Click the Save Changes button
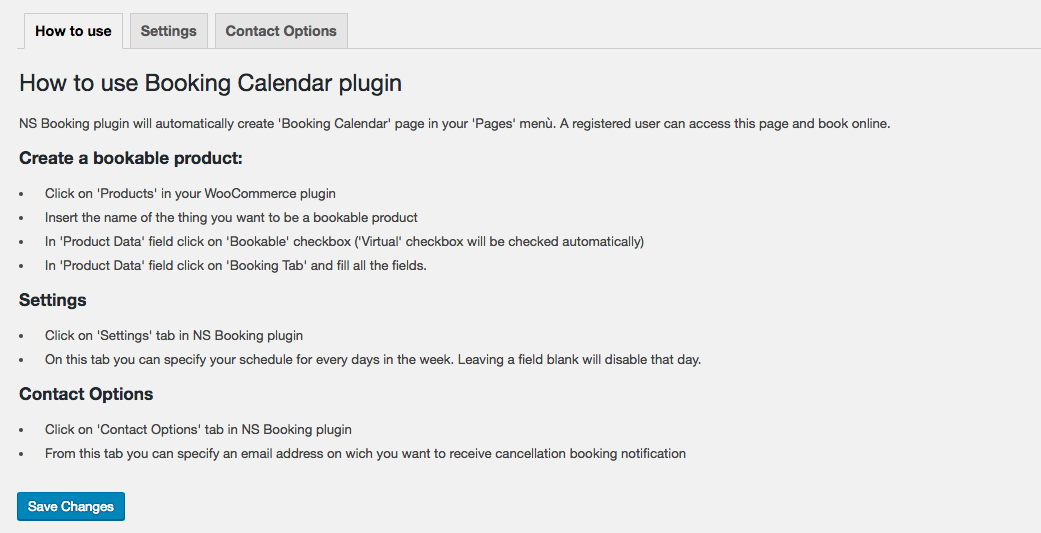Viewport: 1041px width, 533px height. click(71, 506)
